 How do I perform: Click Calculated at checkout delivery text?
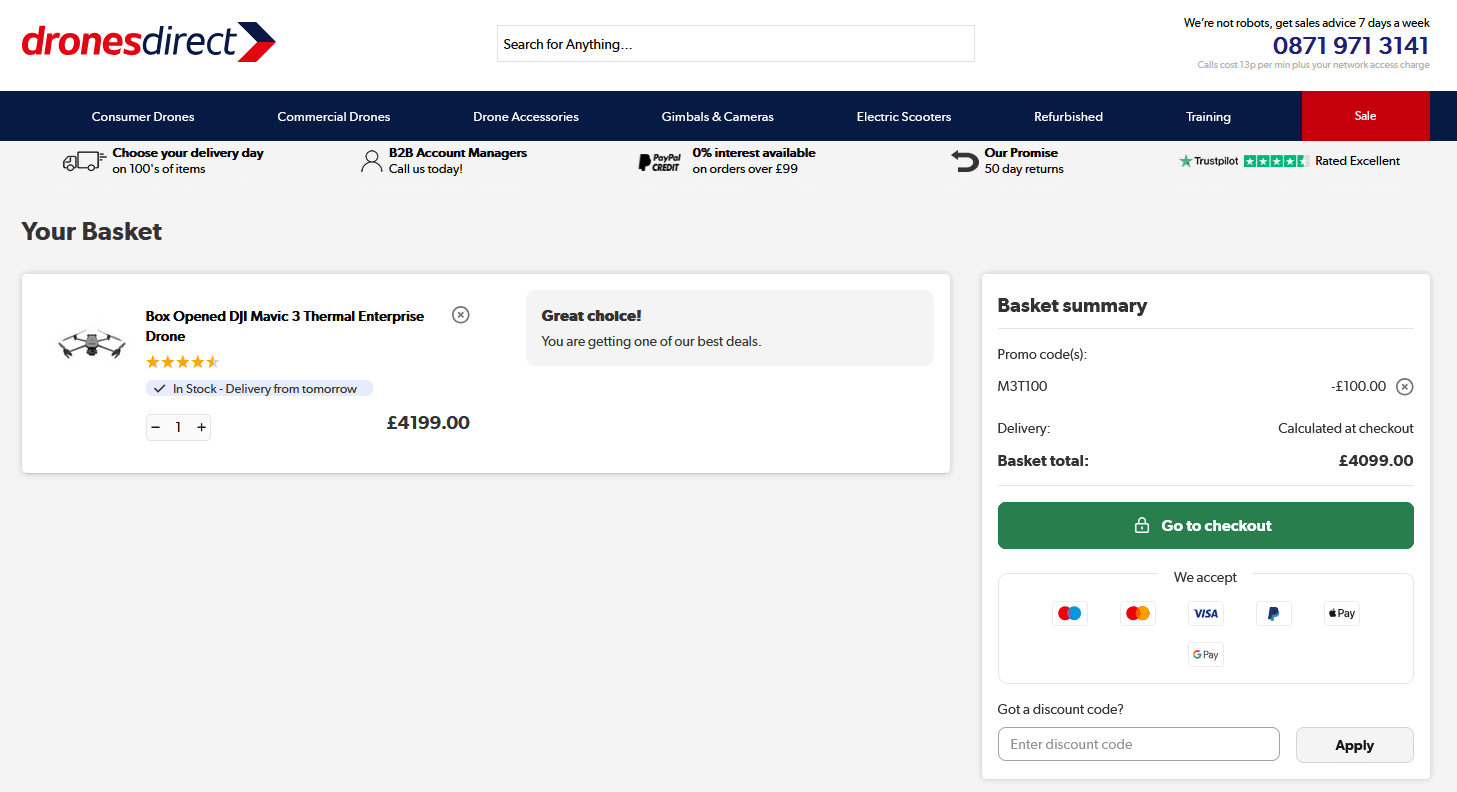(1346, 428)
